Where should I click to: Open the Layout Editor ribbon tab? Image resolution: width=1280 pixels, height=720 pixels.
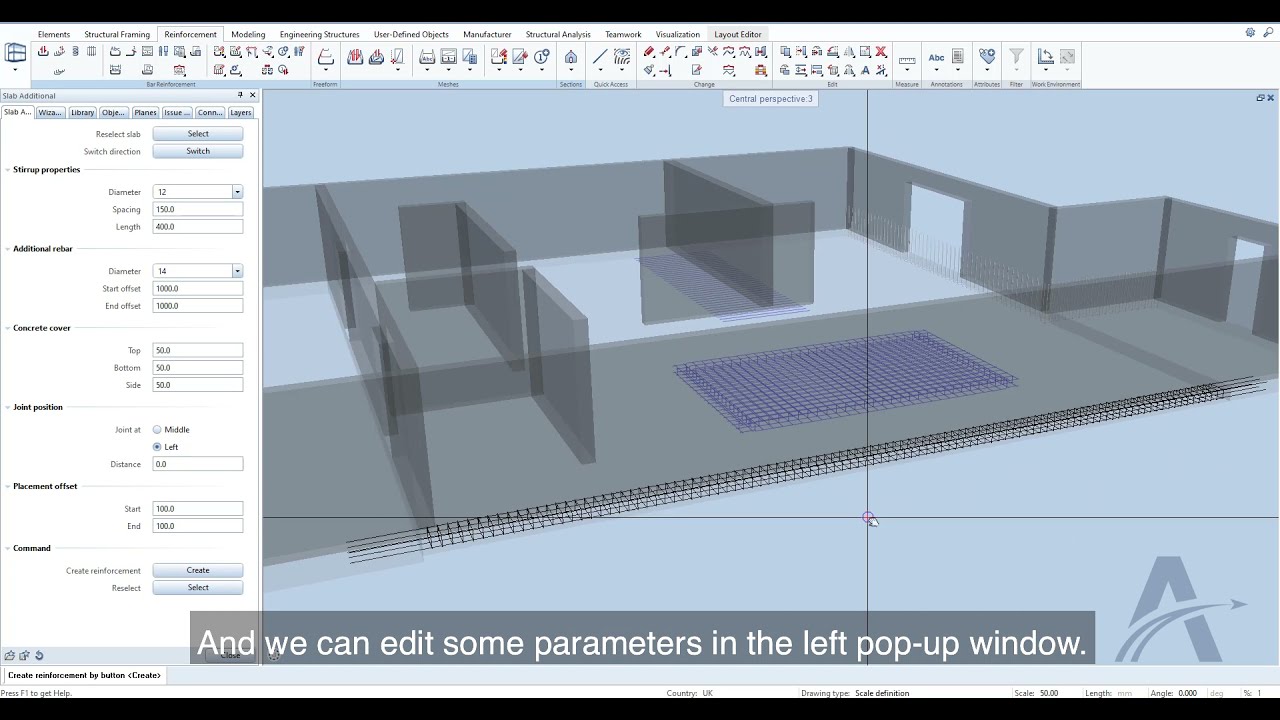(x=738, y=34)
